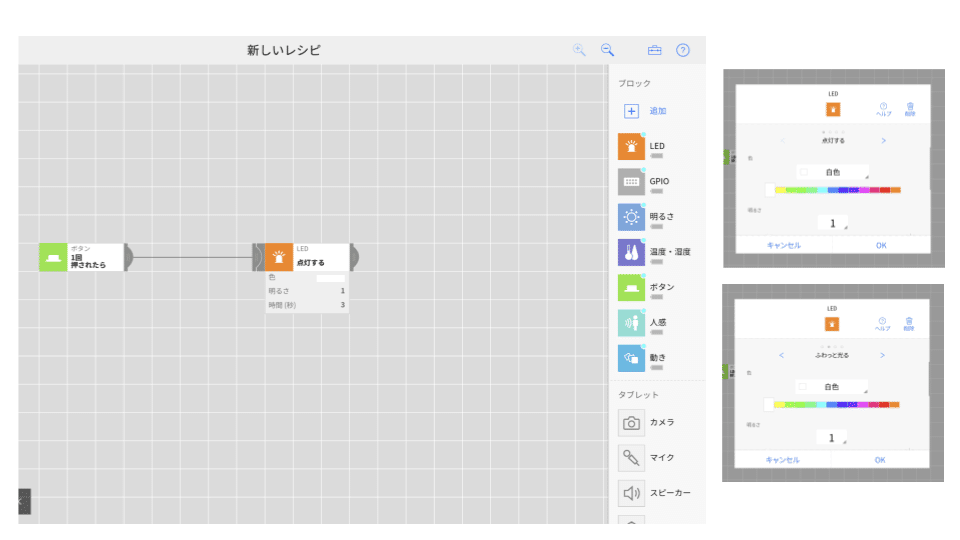Screen dimensions: 960x540
Task: Click the 色 color value on the LED block
Action: 331,278
